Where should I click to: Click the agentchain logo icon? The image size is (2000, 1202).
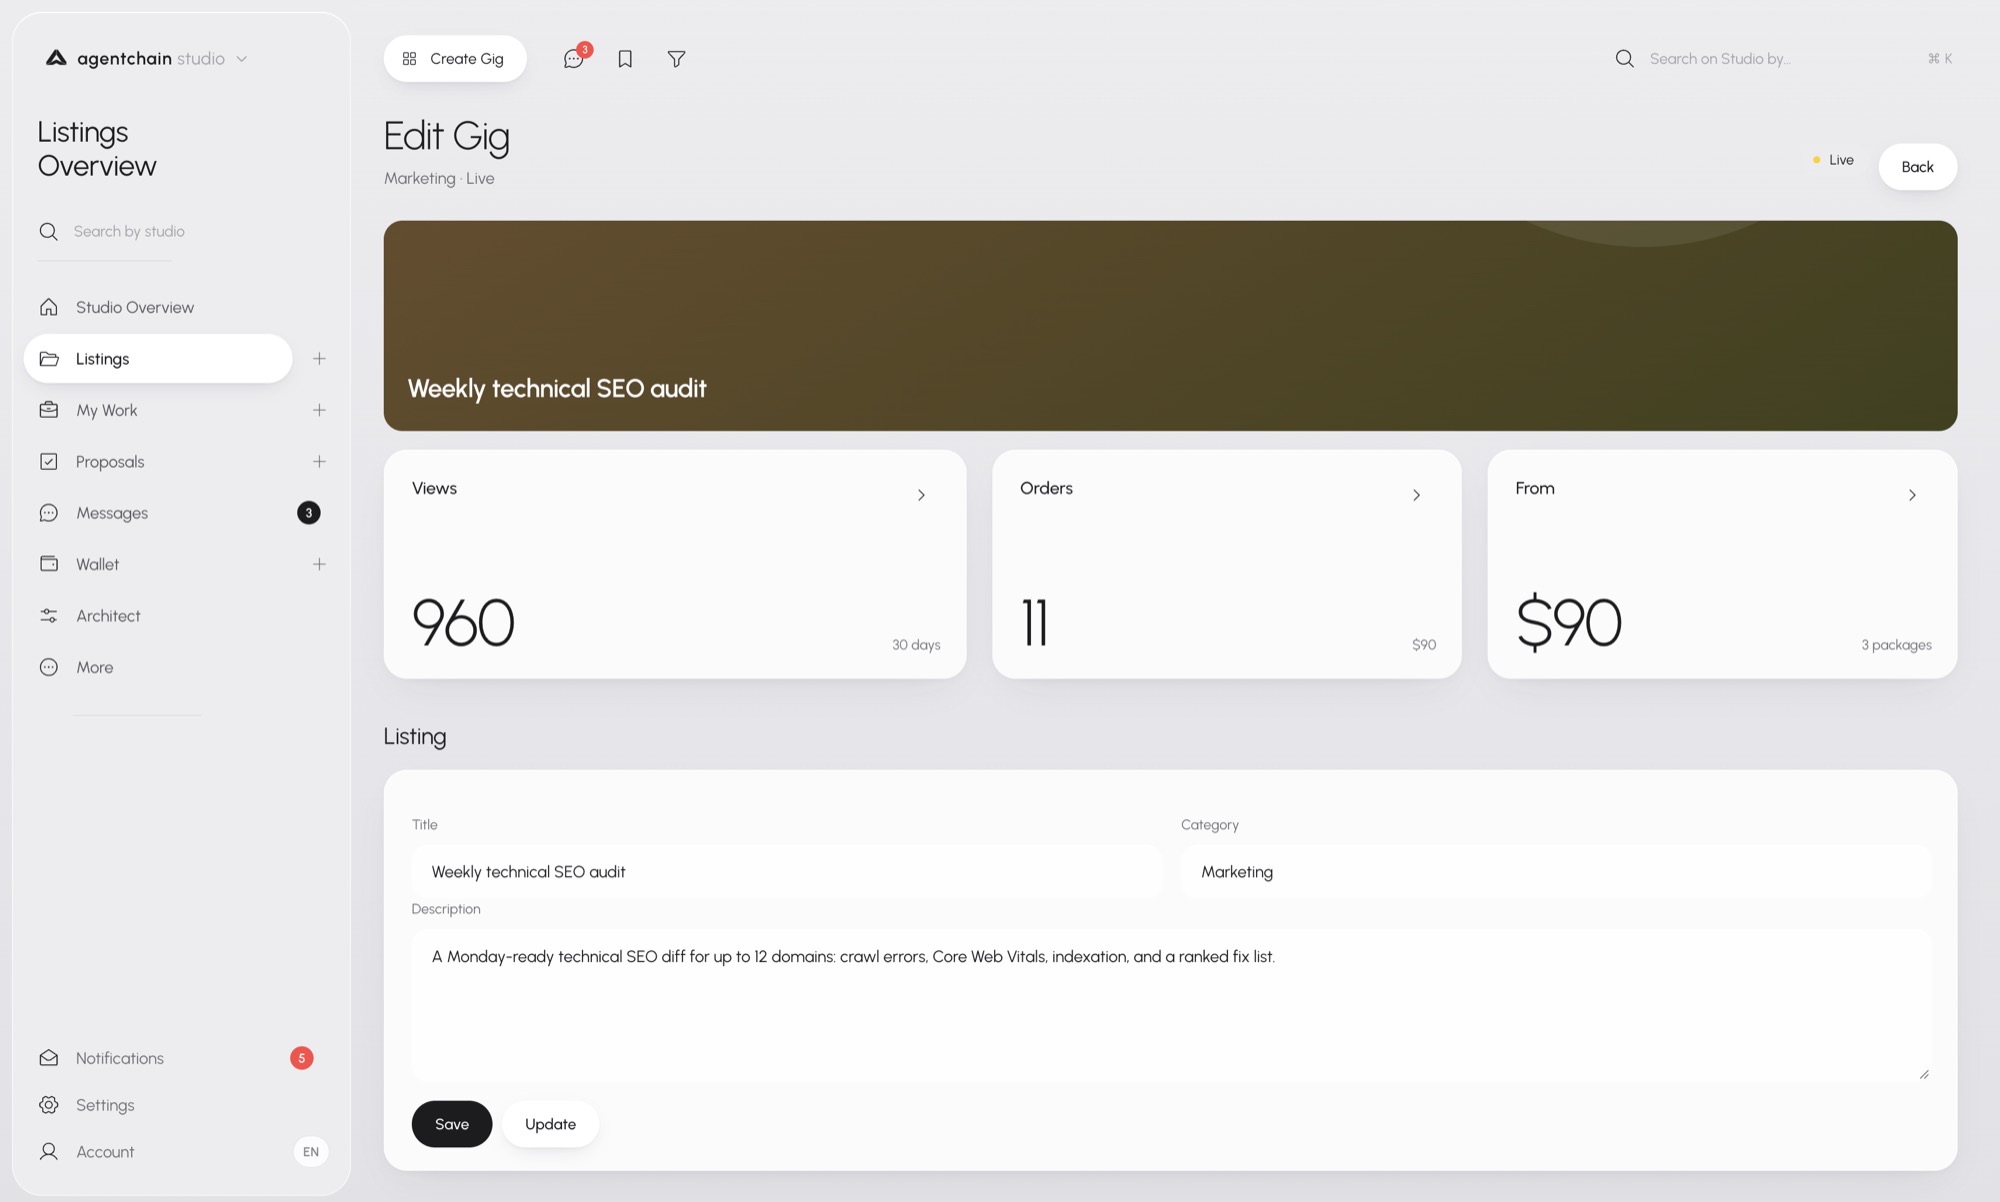pos(56,58)
